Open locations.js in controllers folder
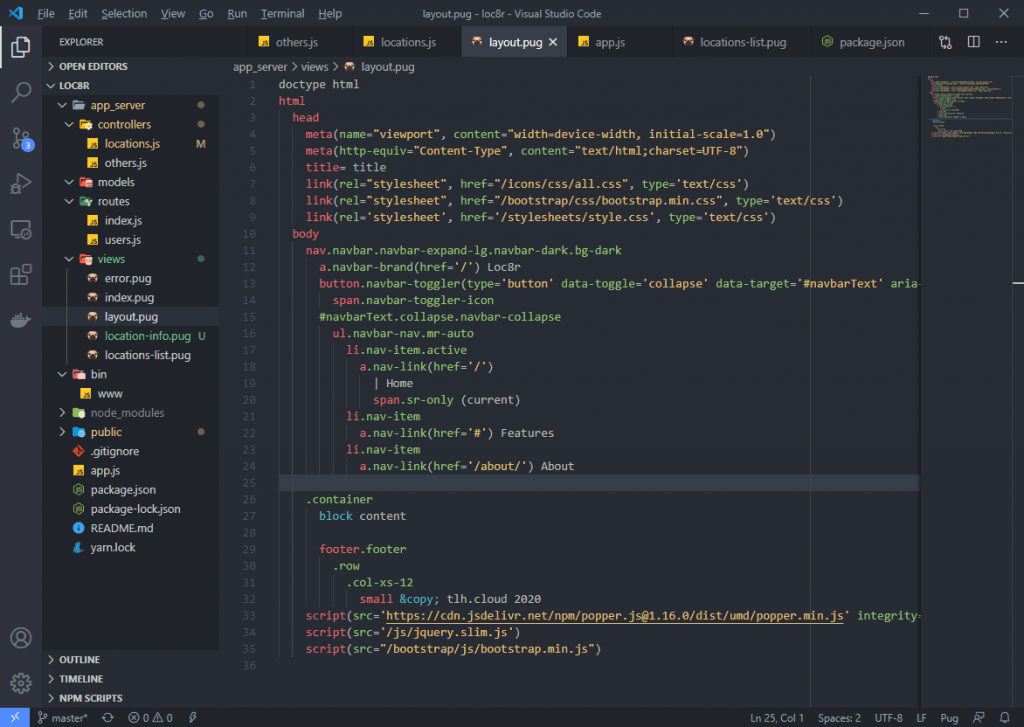 pos(132,144)
